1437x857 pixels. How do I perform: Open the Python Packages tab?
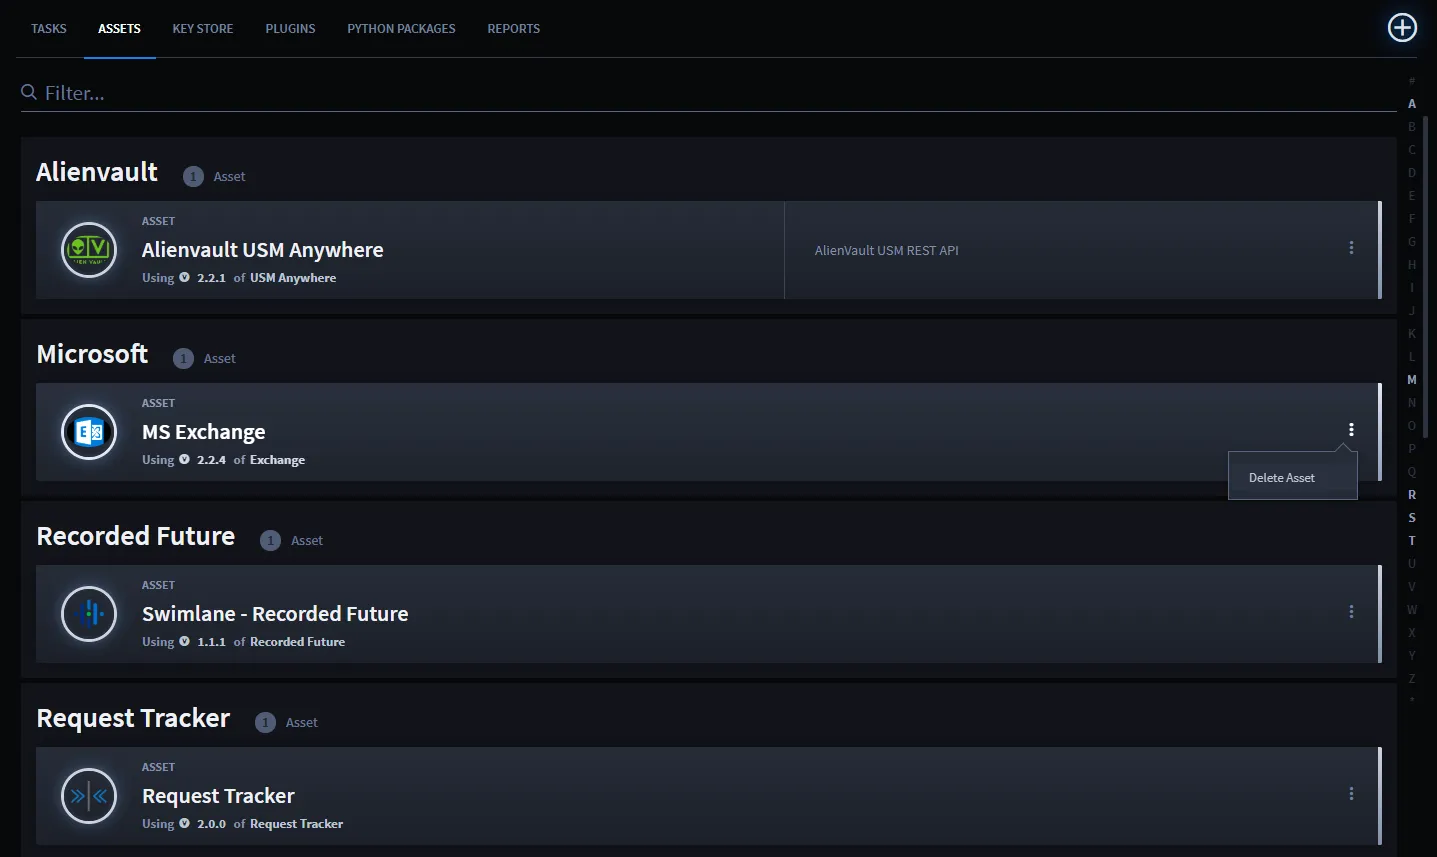[x=401, y=29]
